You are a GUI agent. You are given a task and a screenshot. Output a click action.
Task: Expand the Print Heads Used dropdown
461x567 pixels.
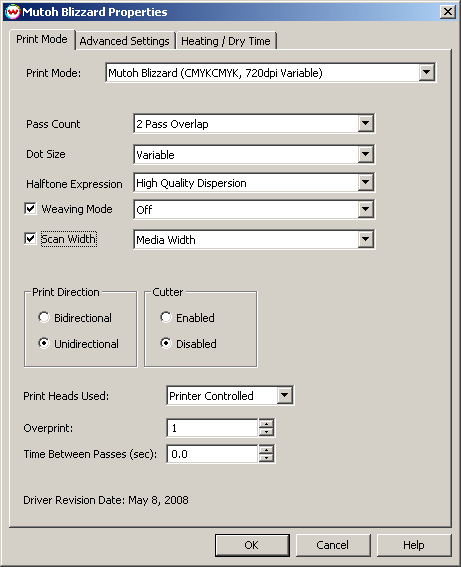[285, 395]
